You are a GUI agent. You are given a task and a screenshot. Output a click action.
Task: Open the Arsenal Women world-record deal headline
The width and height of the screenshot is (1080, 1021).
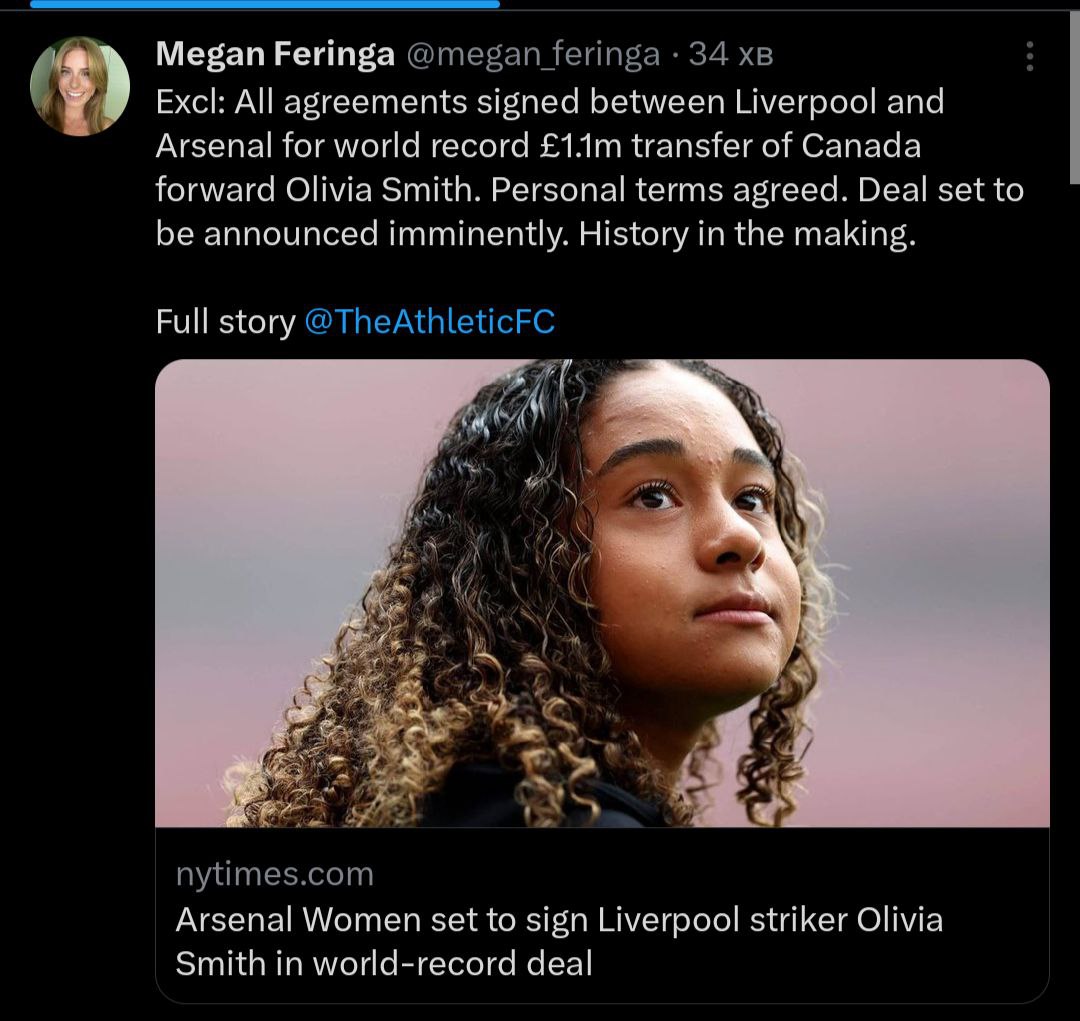click(558, 919)
